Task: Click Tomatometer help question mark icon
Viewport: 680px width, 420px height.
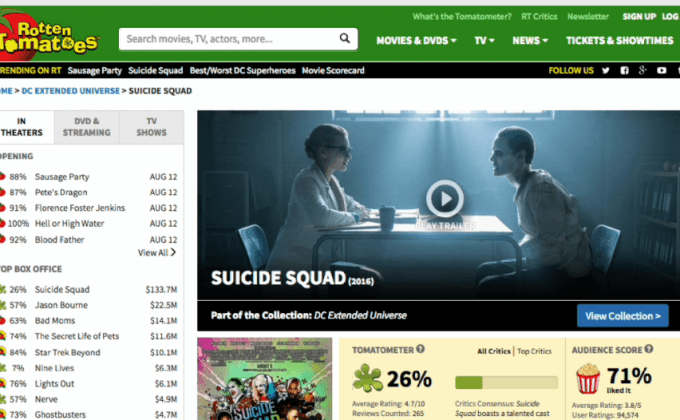Action: click(421, 350)
